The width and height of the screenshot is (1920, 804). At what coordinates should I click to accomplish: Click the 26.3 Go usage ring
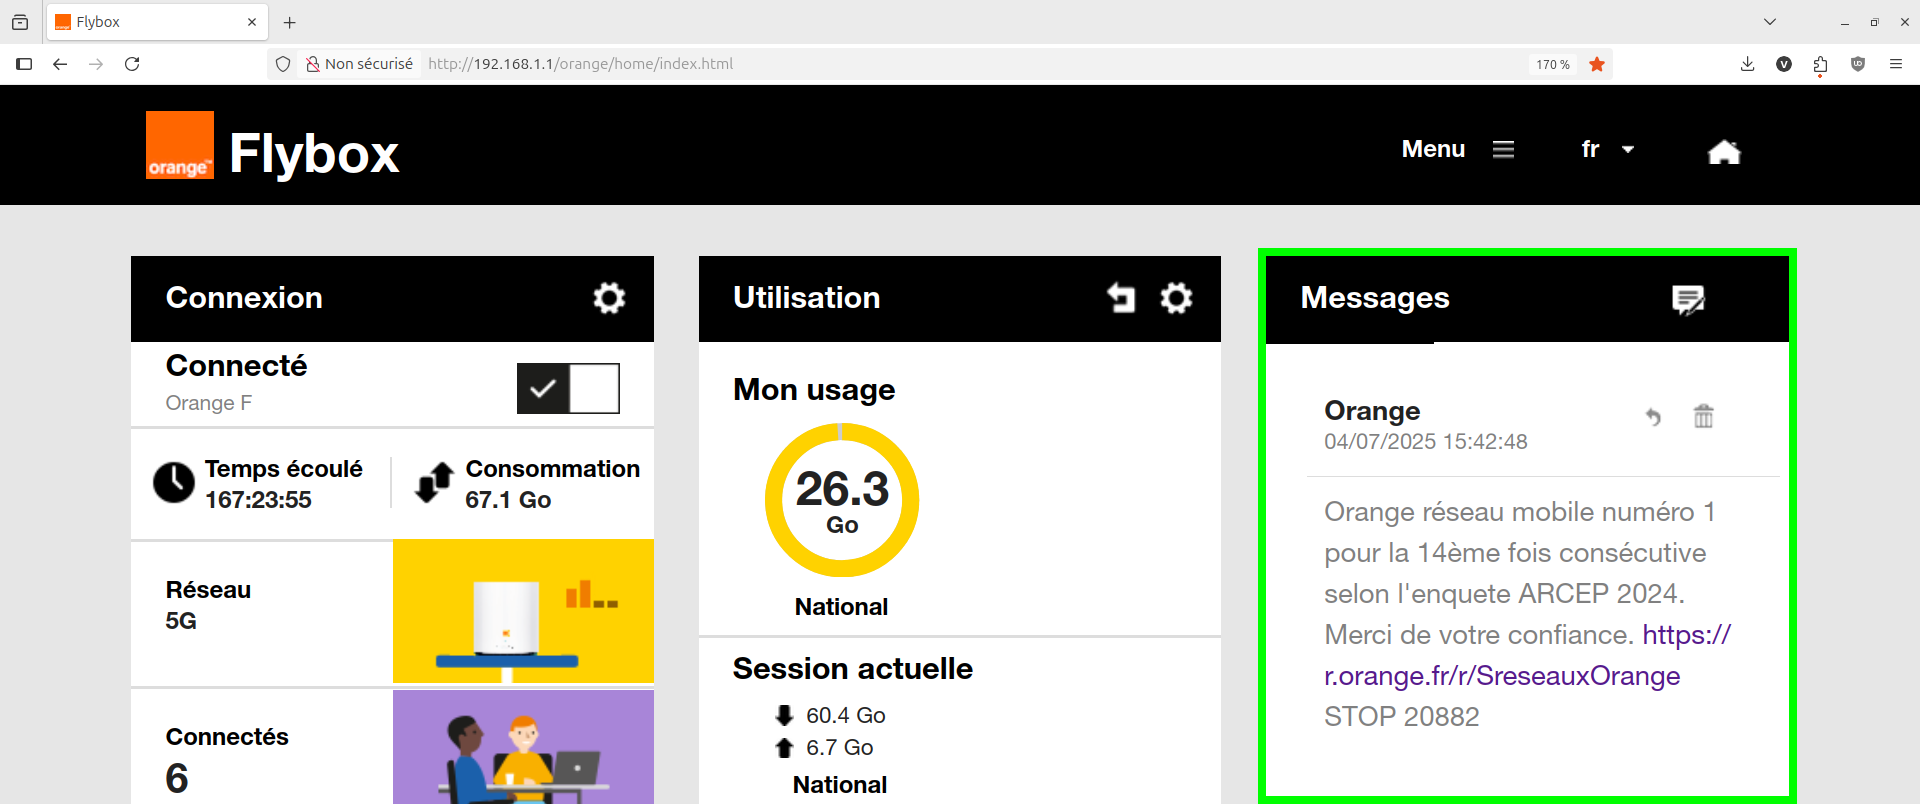pos(842,500)
